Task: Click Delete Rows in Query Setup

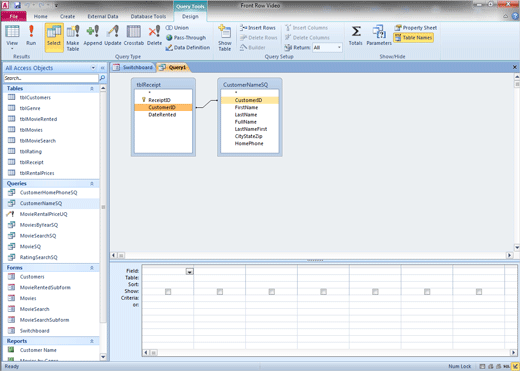Action: coord(259,38)
